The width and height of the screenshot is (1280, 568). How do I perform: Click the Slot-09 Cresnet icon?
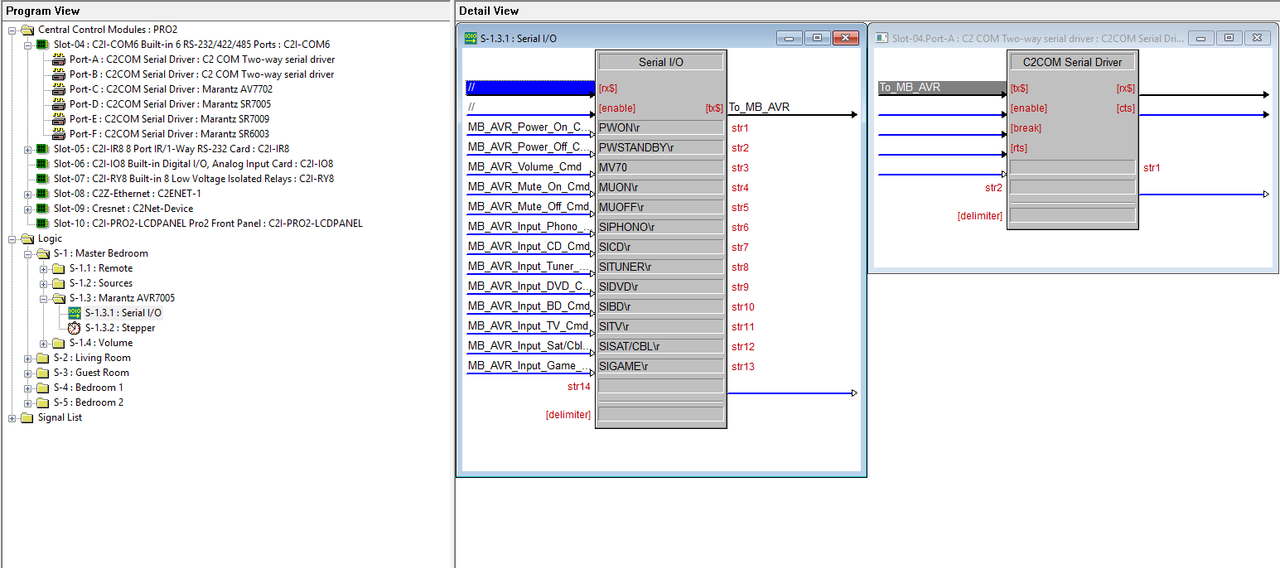pos(43,209)
